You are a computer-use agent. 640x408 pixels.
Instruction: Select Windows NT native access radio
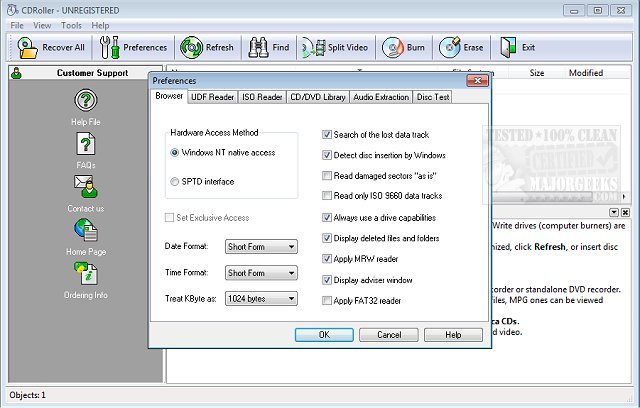(x=175, y=153)
